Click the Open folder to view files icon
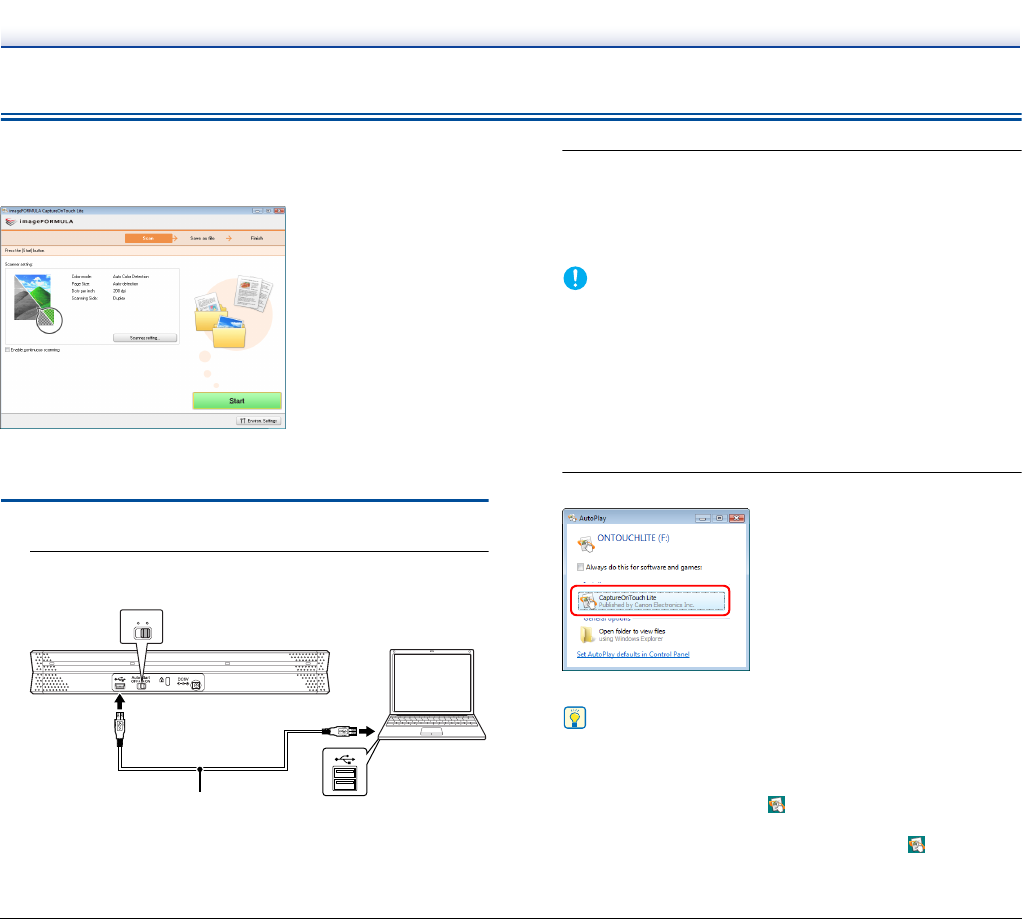1022x919 pixels. tap(588, 635)
